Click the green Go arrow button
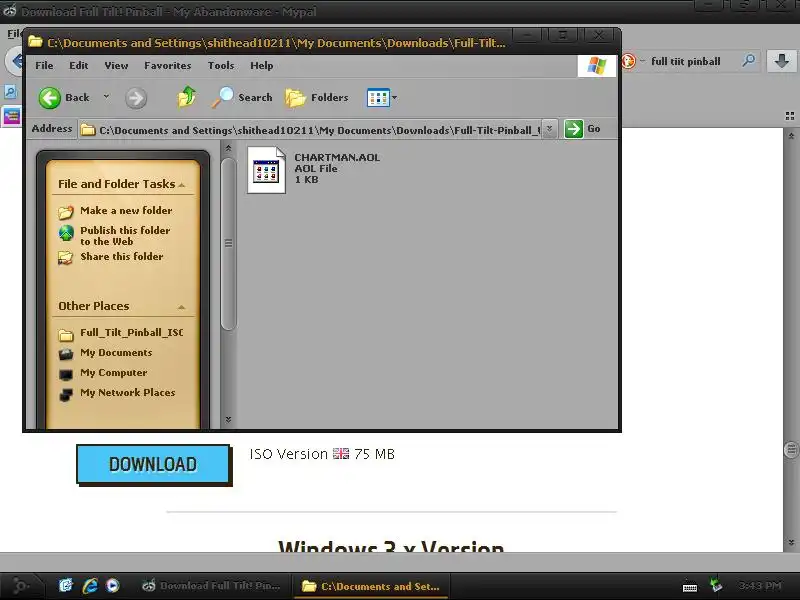This screenshot has width=800, height=600. pyautogui.click(x=573, y=129)
